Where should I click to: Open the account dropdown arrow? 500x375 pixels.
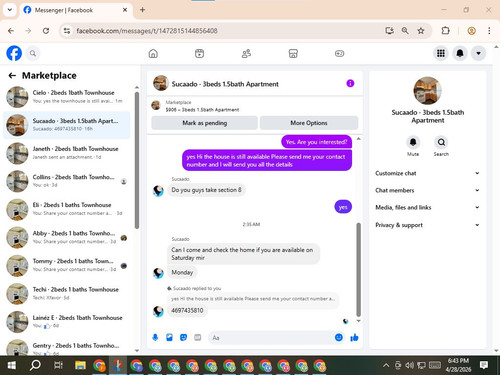pos(478,53)
